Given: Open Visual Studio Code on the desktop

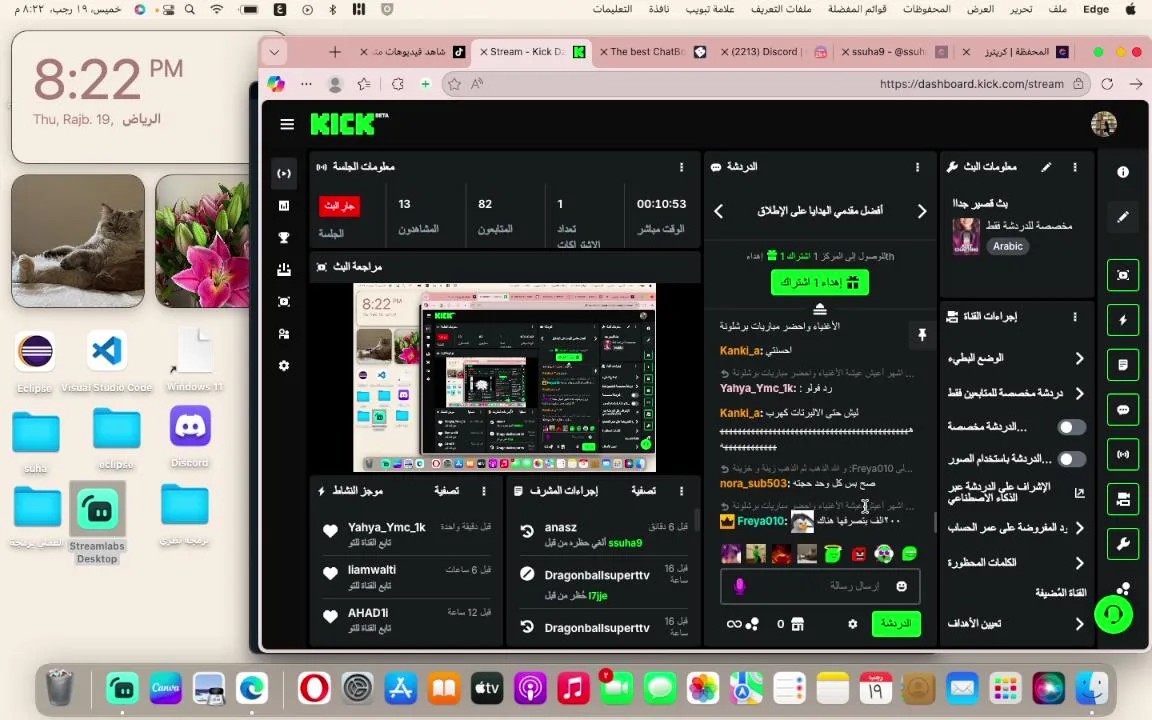Looking at the screenshot, I should (x=107, y=361).
